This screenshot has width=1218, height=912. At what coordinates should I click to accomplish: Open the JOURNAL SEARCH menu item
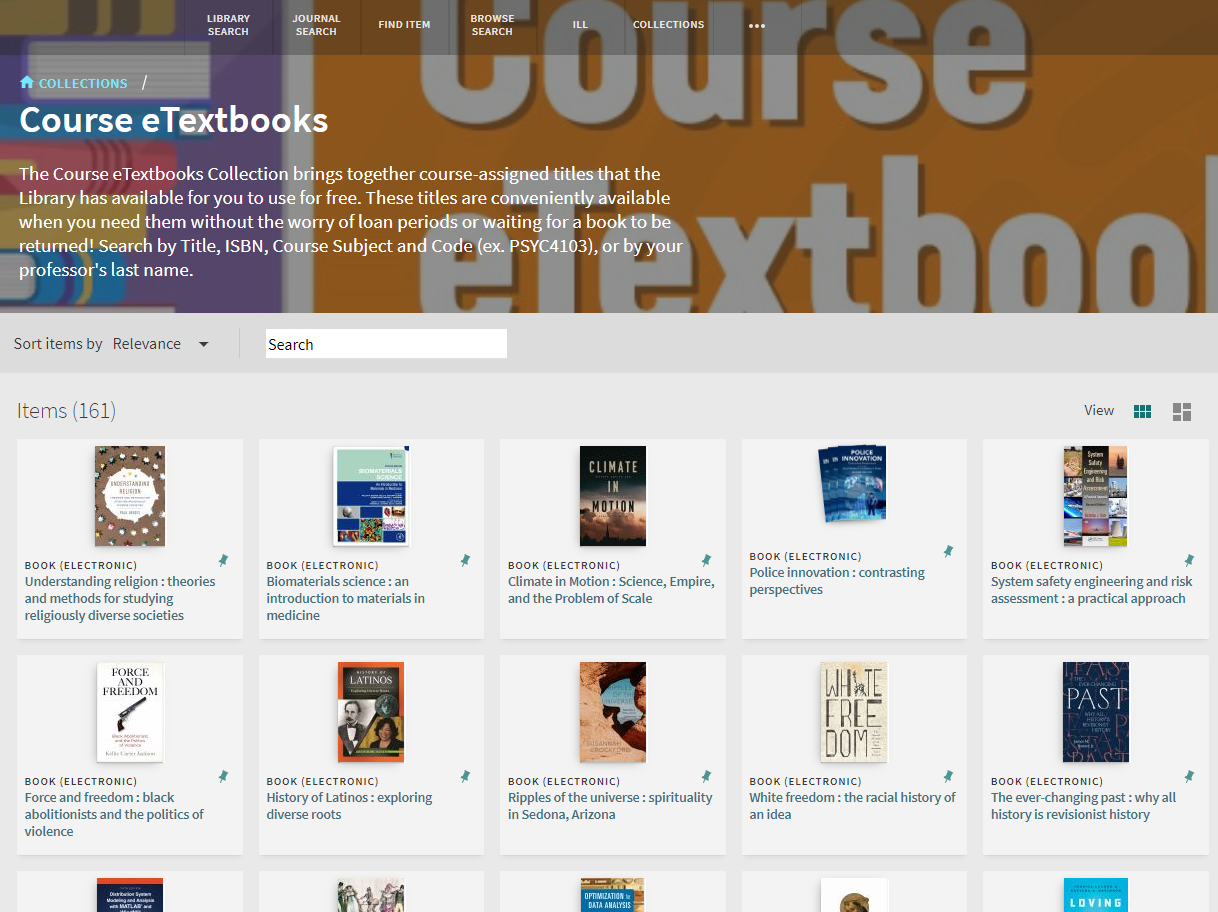pyautogui.click(x=317, y=27)
